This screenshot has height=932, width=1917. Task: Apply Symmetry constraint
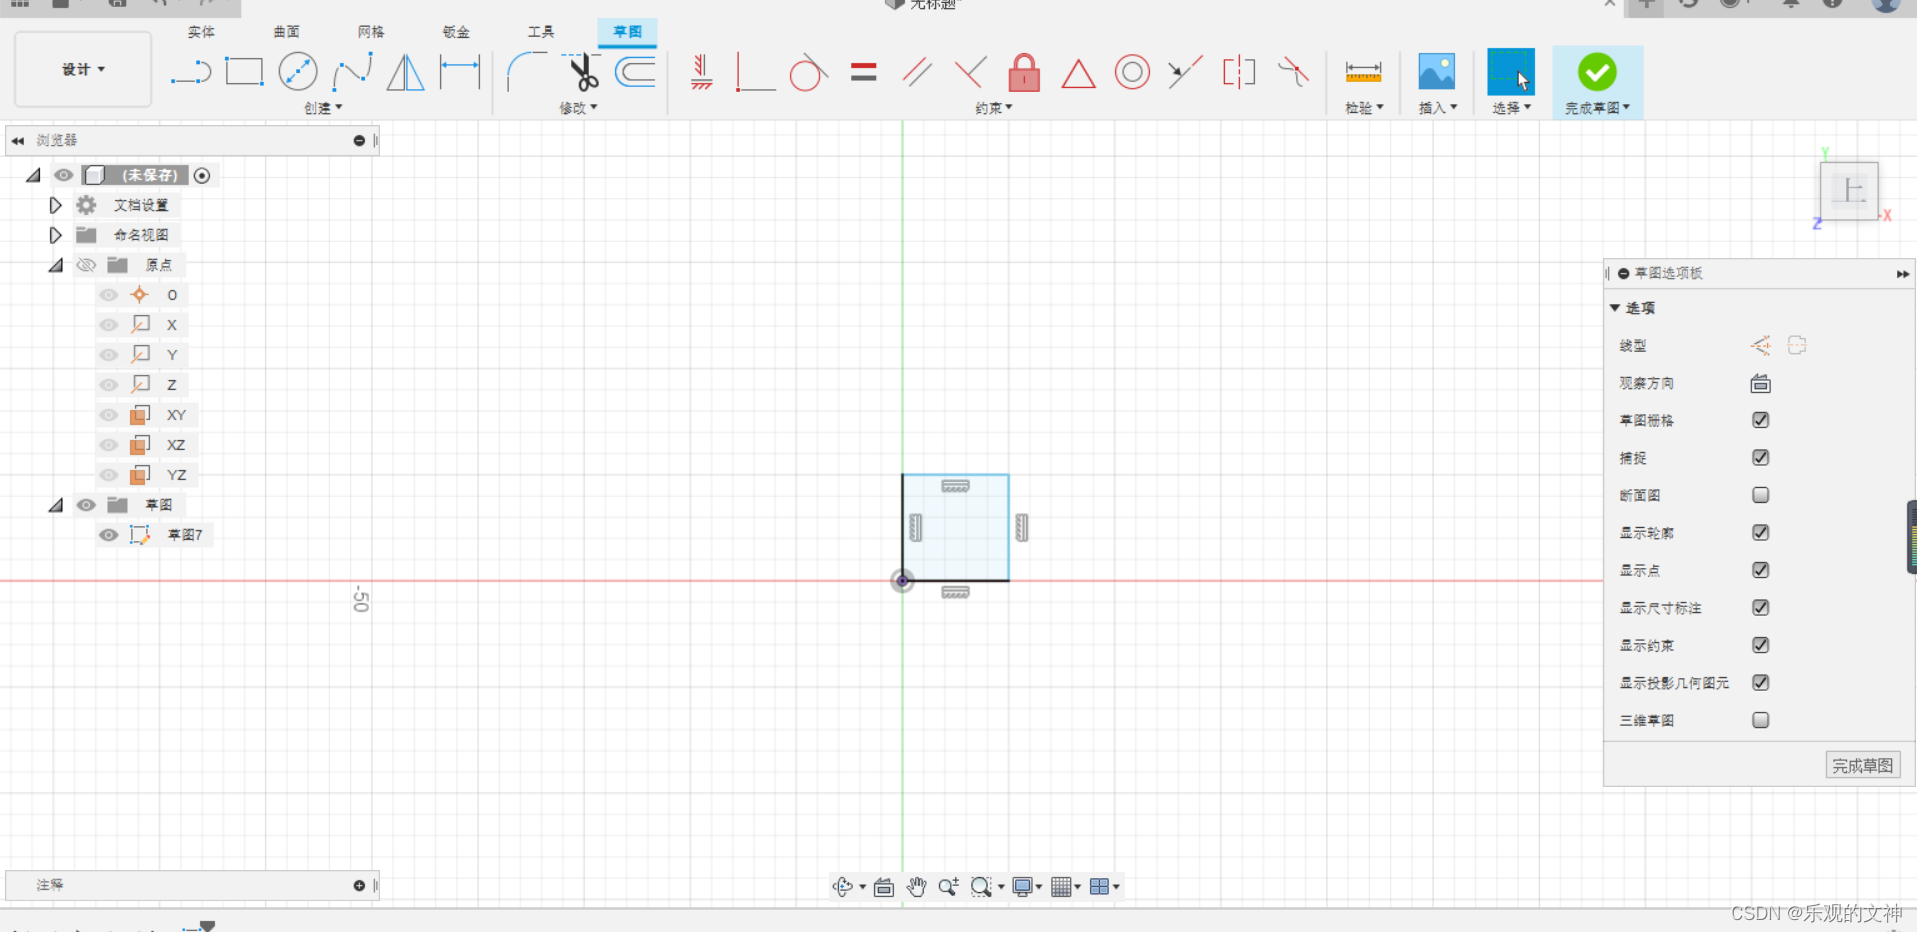pyautogui.click(x=1239, y=72)
